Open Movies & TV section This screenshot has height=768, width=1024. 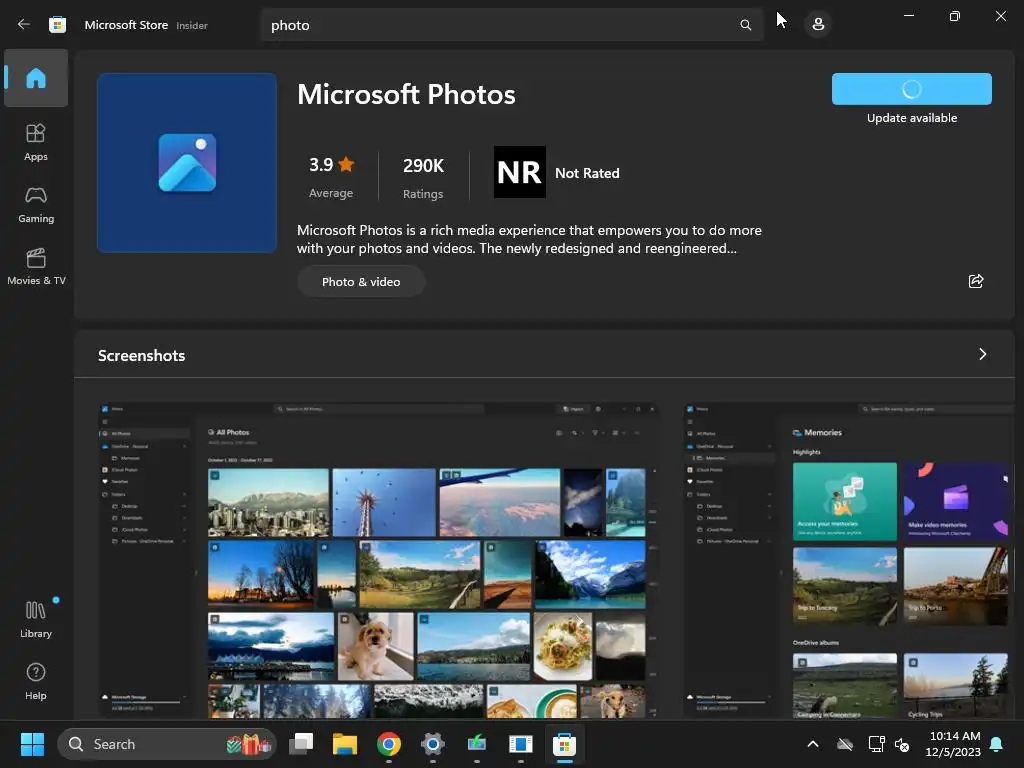36,266
